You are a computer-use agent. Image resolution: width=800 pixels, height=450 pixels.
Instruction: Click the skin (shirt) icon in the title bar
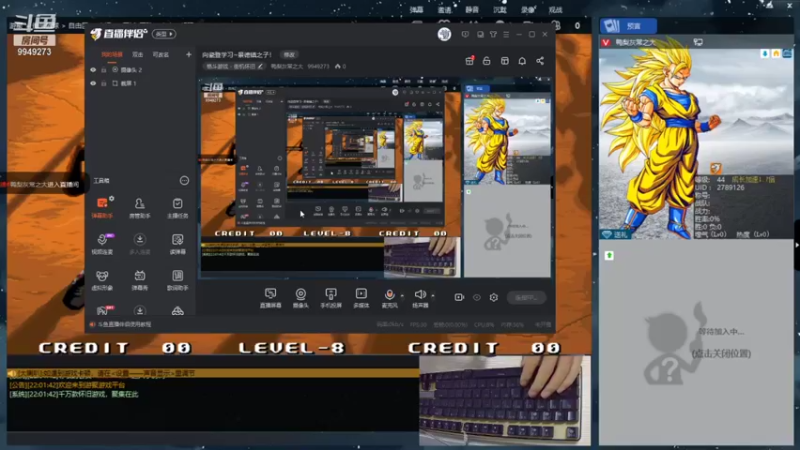[493, 34]
